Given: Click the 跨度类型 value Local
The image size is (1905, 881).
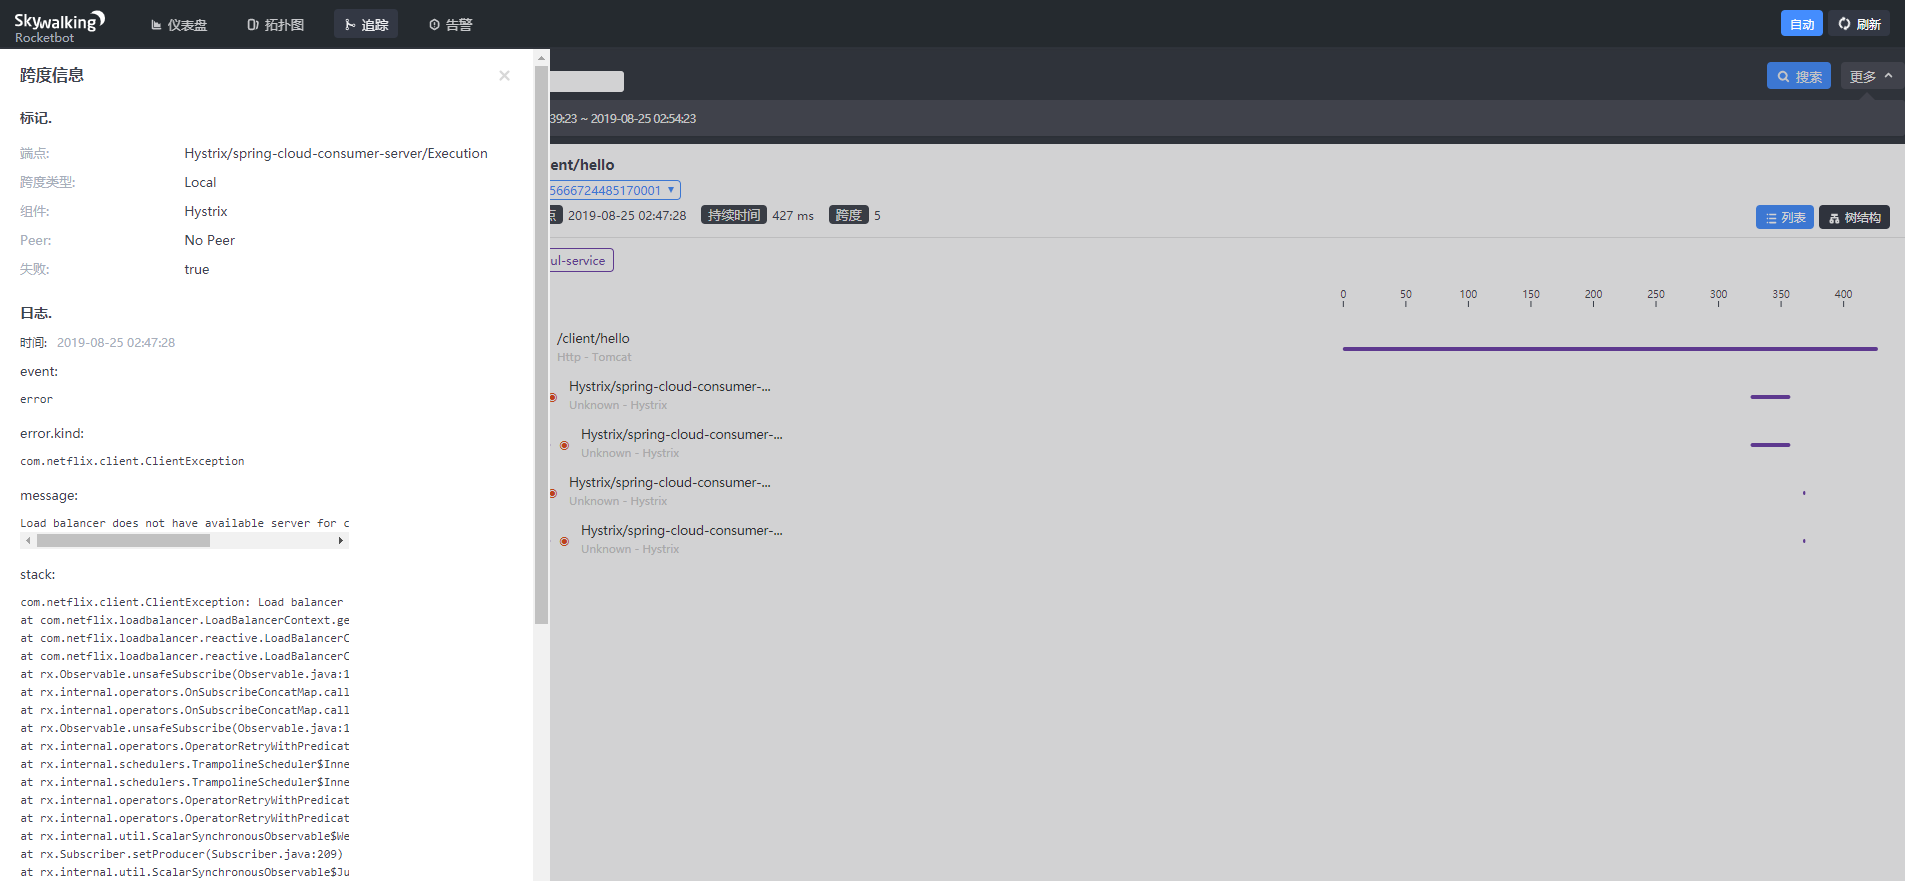Looking at the screenshot, I should 200,182.
